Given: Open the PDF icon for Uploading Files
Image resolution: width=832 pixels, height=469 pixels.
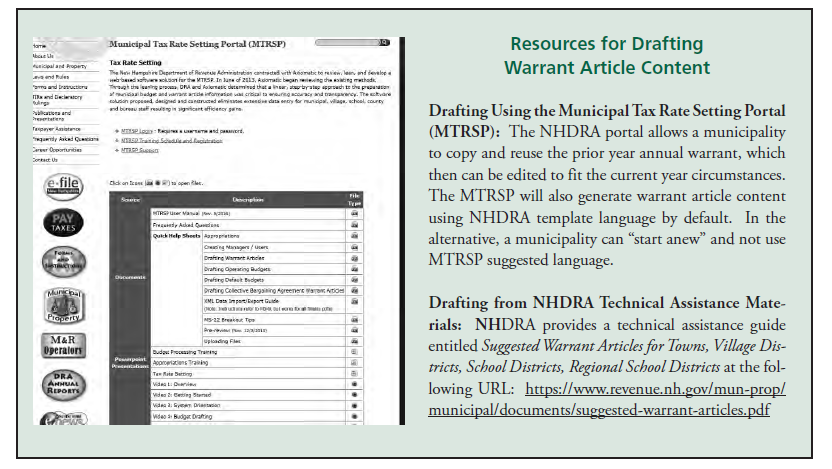Looking at the screenshot, I should (x=354, y=341).
